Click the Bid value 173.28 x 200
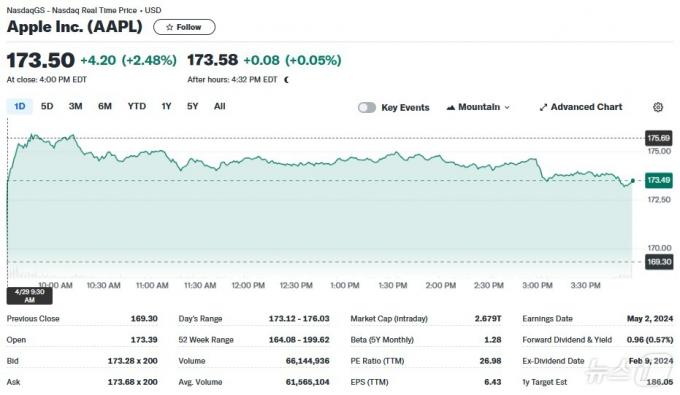This screenshot has height=395, width=680. click(133, 361)
